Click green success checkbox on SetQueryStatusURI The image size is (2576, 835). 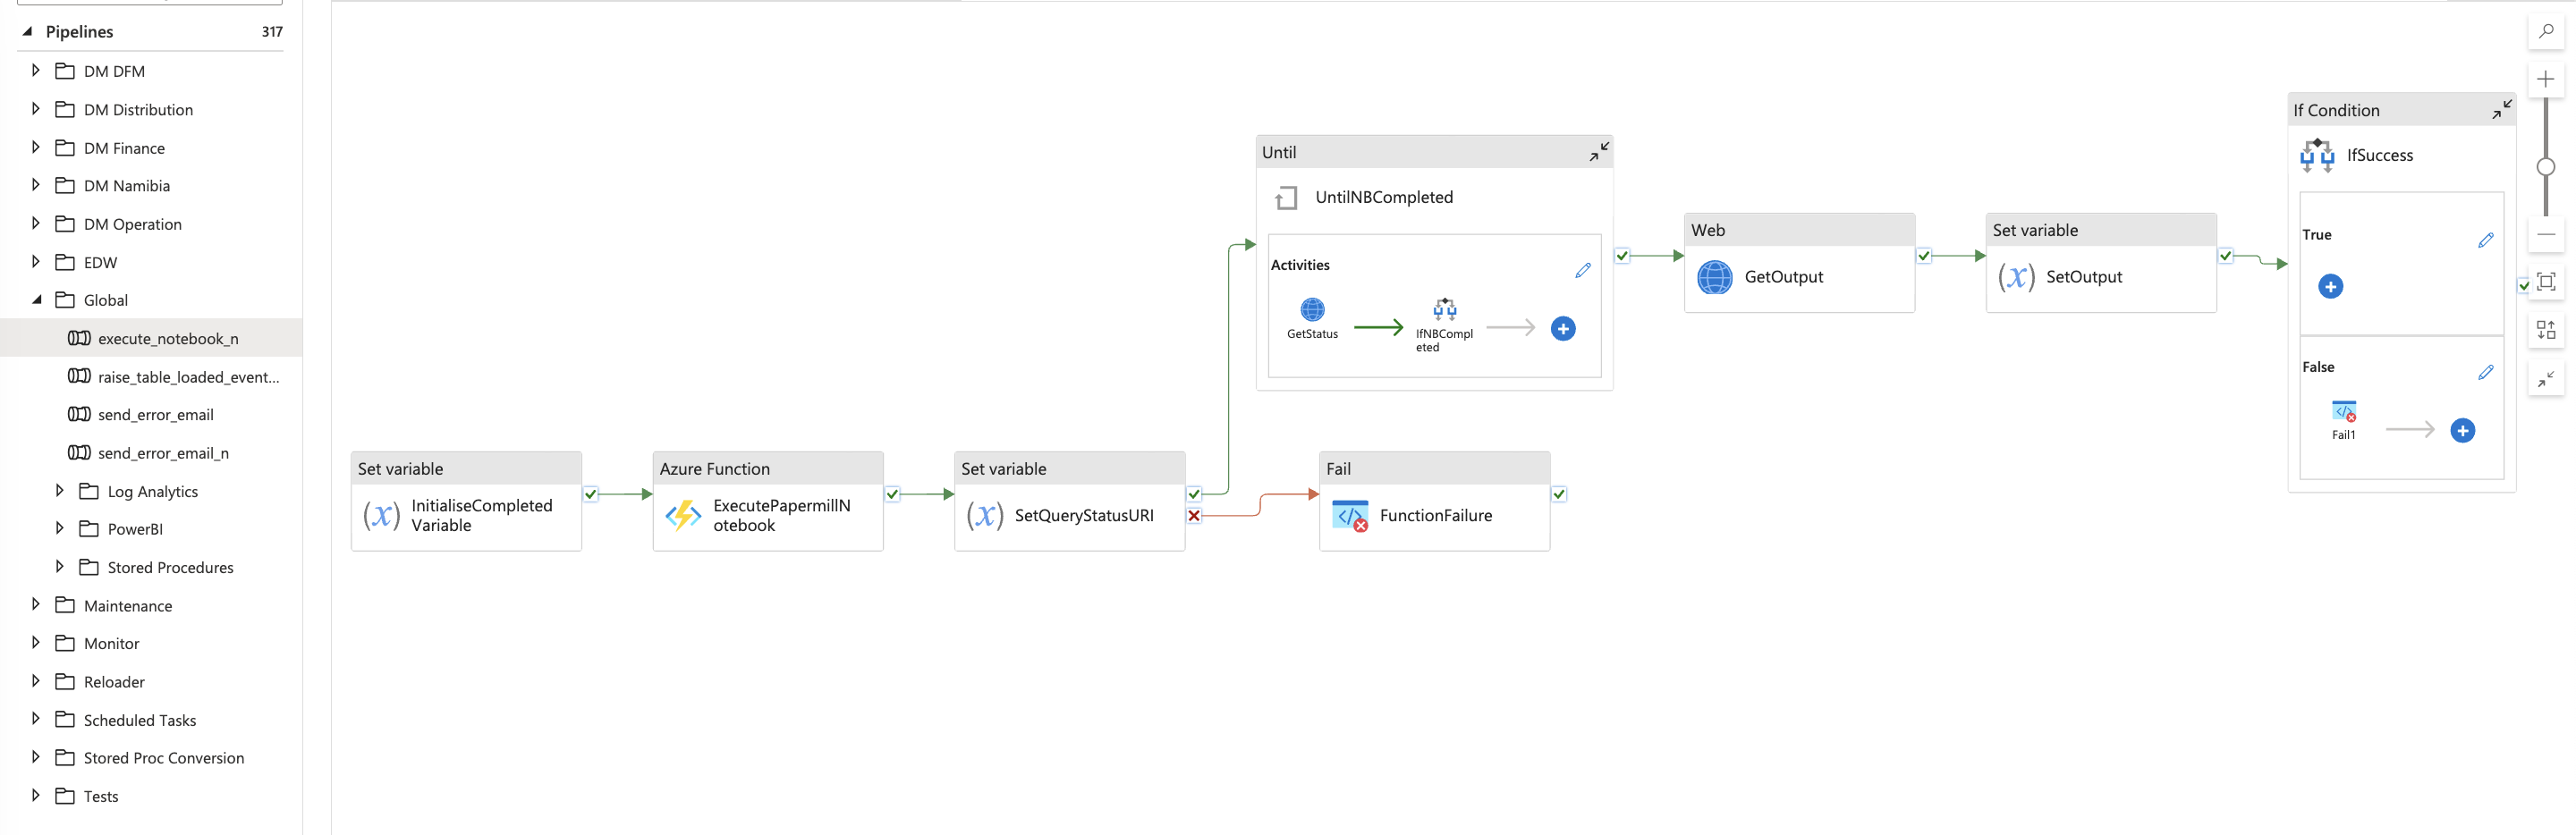(x=1194, y=494)
